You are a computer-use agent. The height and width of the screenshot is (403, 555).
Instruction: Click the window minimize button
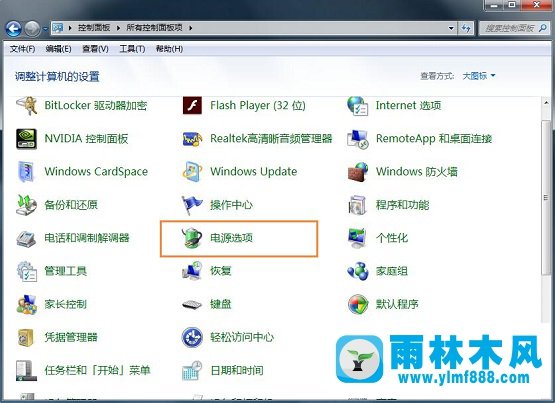494,5
